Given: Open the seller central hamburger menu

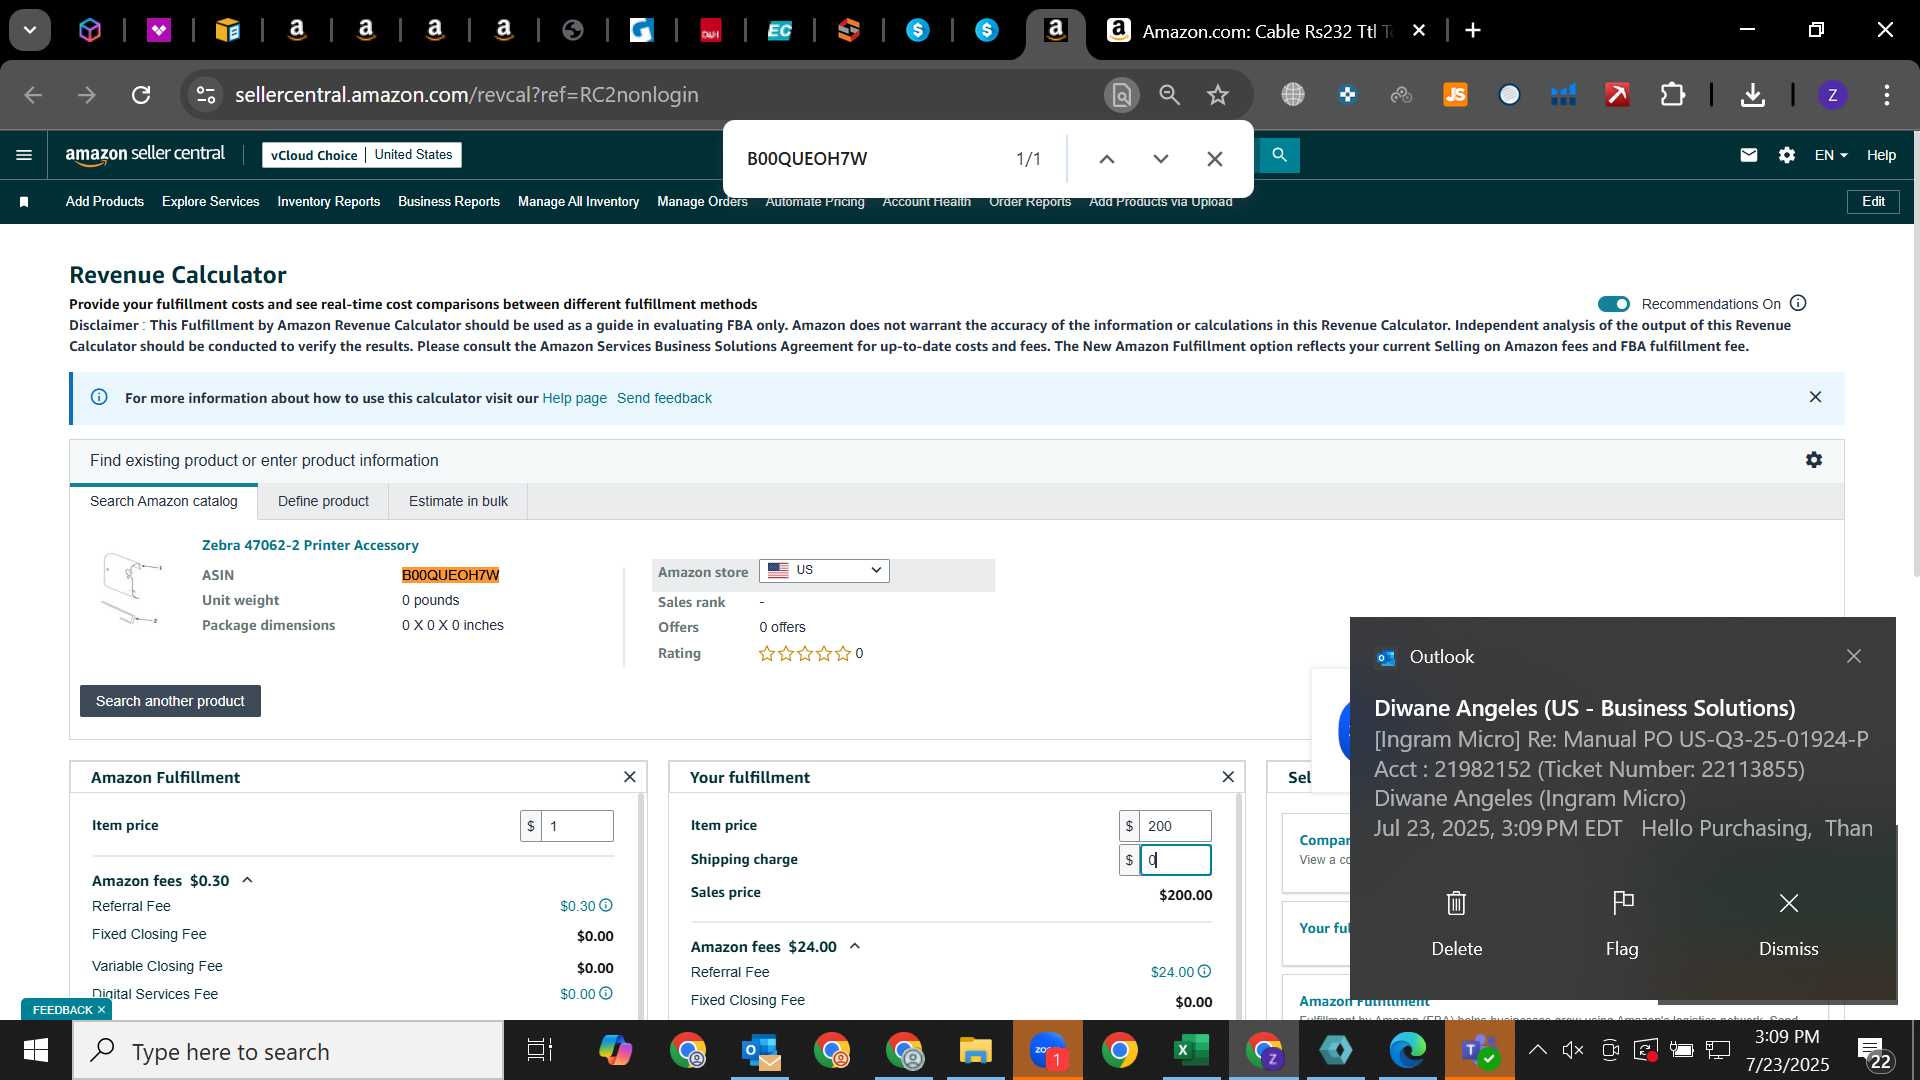Looking at the screenshot, I should coord(24,155).
